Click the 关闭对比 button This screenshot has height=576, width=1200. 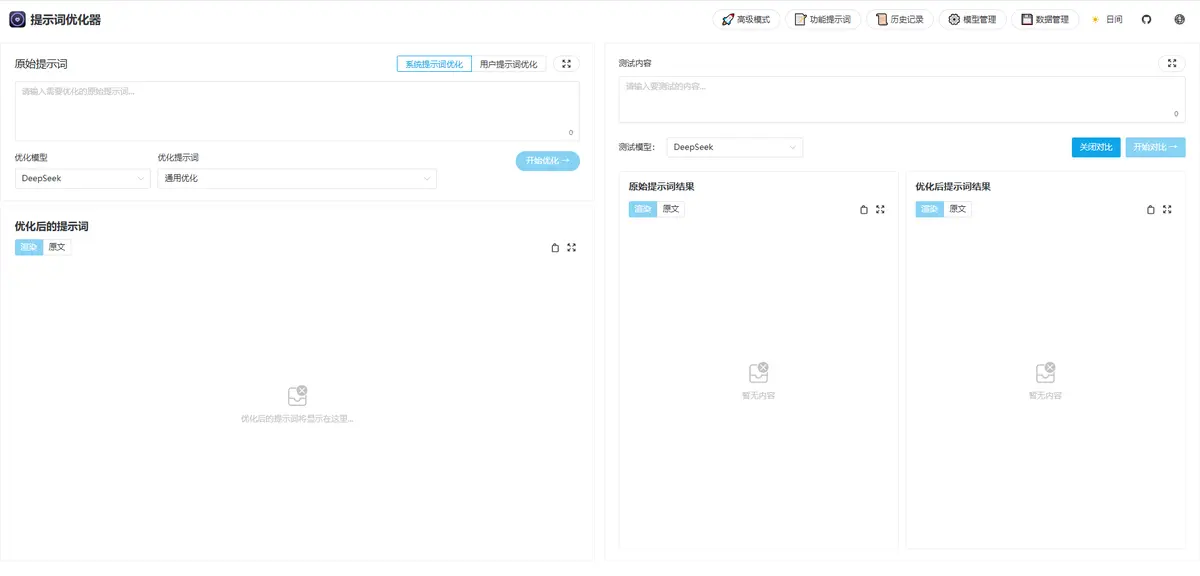1096,147
